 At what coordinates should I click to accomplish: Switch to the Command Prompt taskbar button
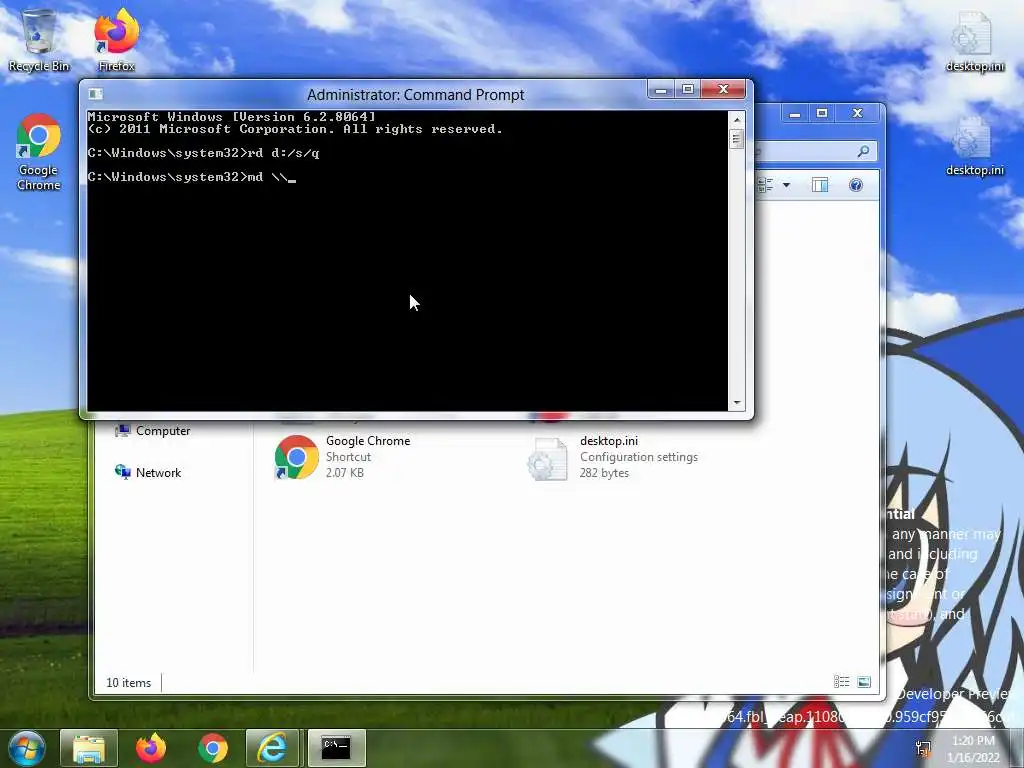(x=336, y=748)
